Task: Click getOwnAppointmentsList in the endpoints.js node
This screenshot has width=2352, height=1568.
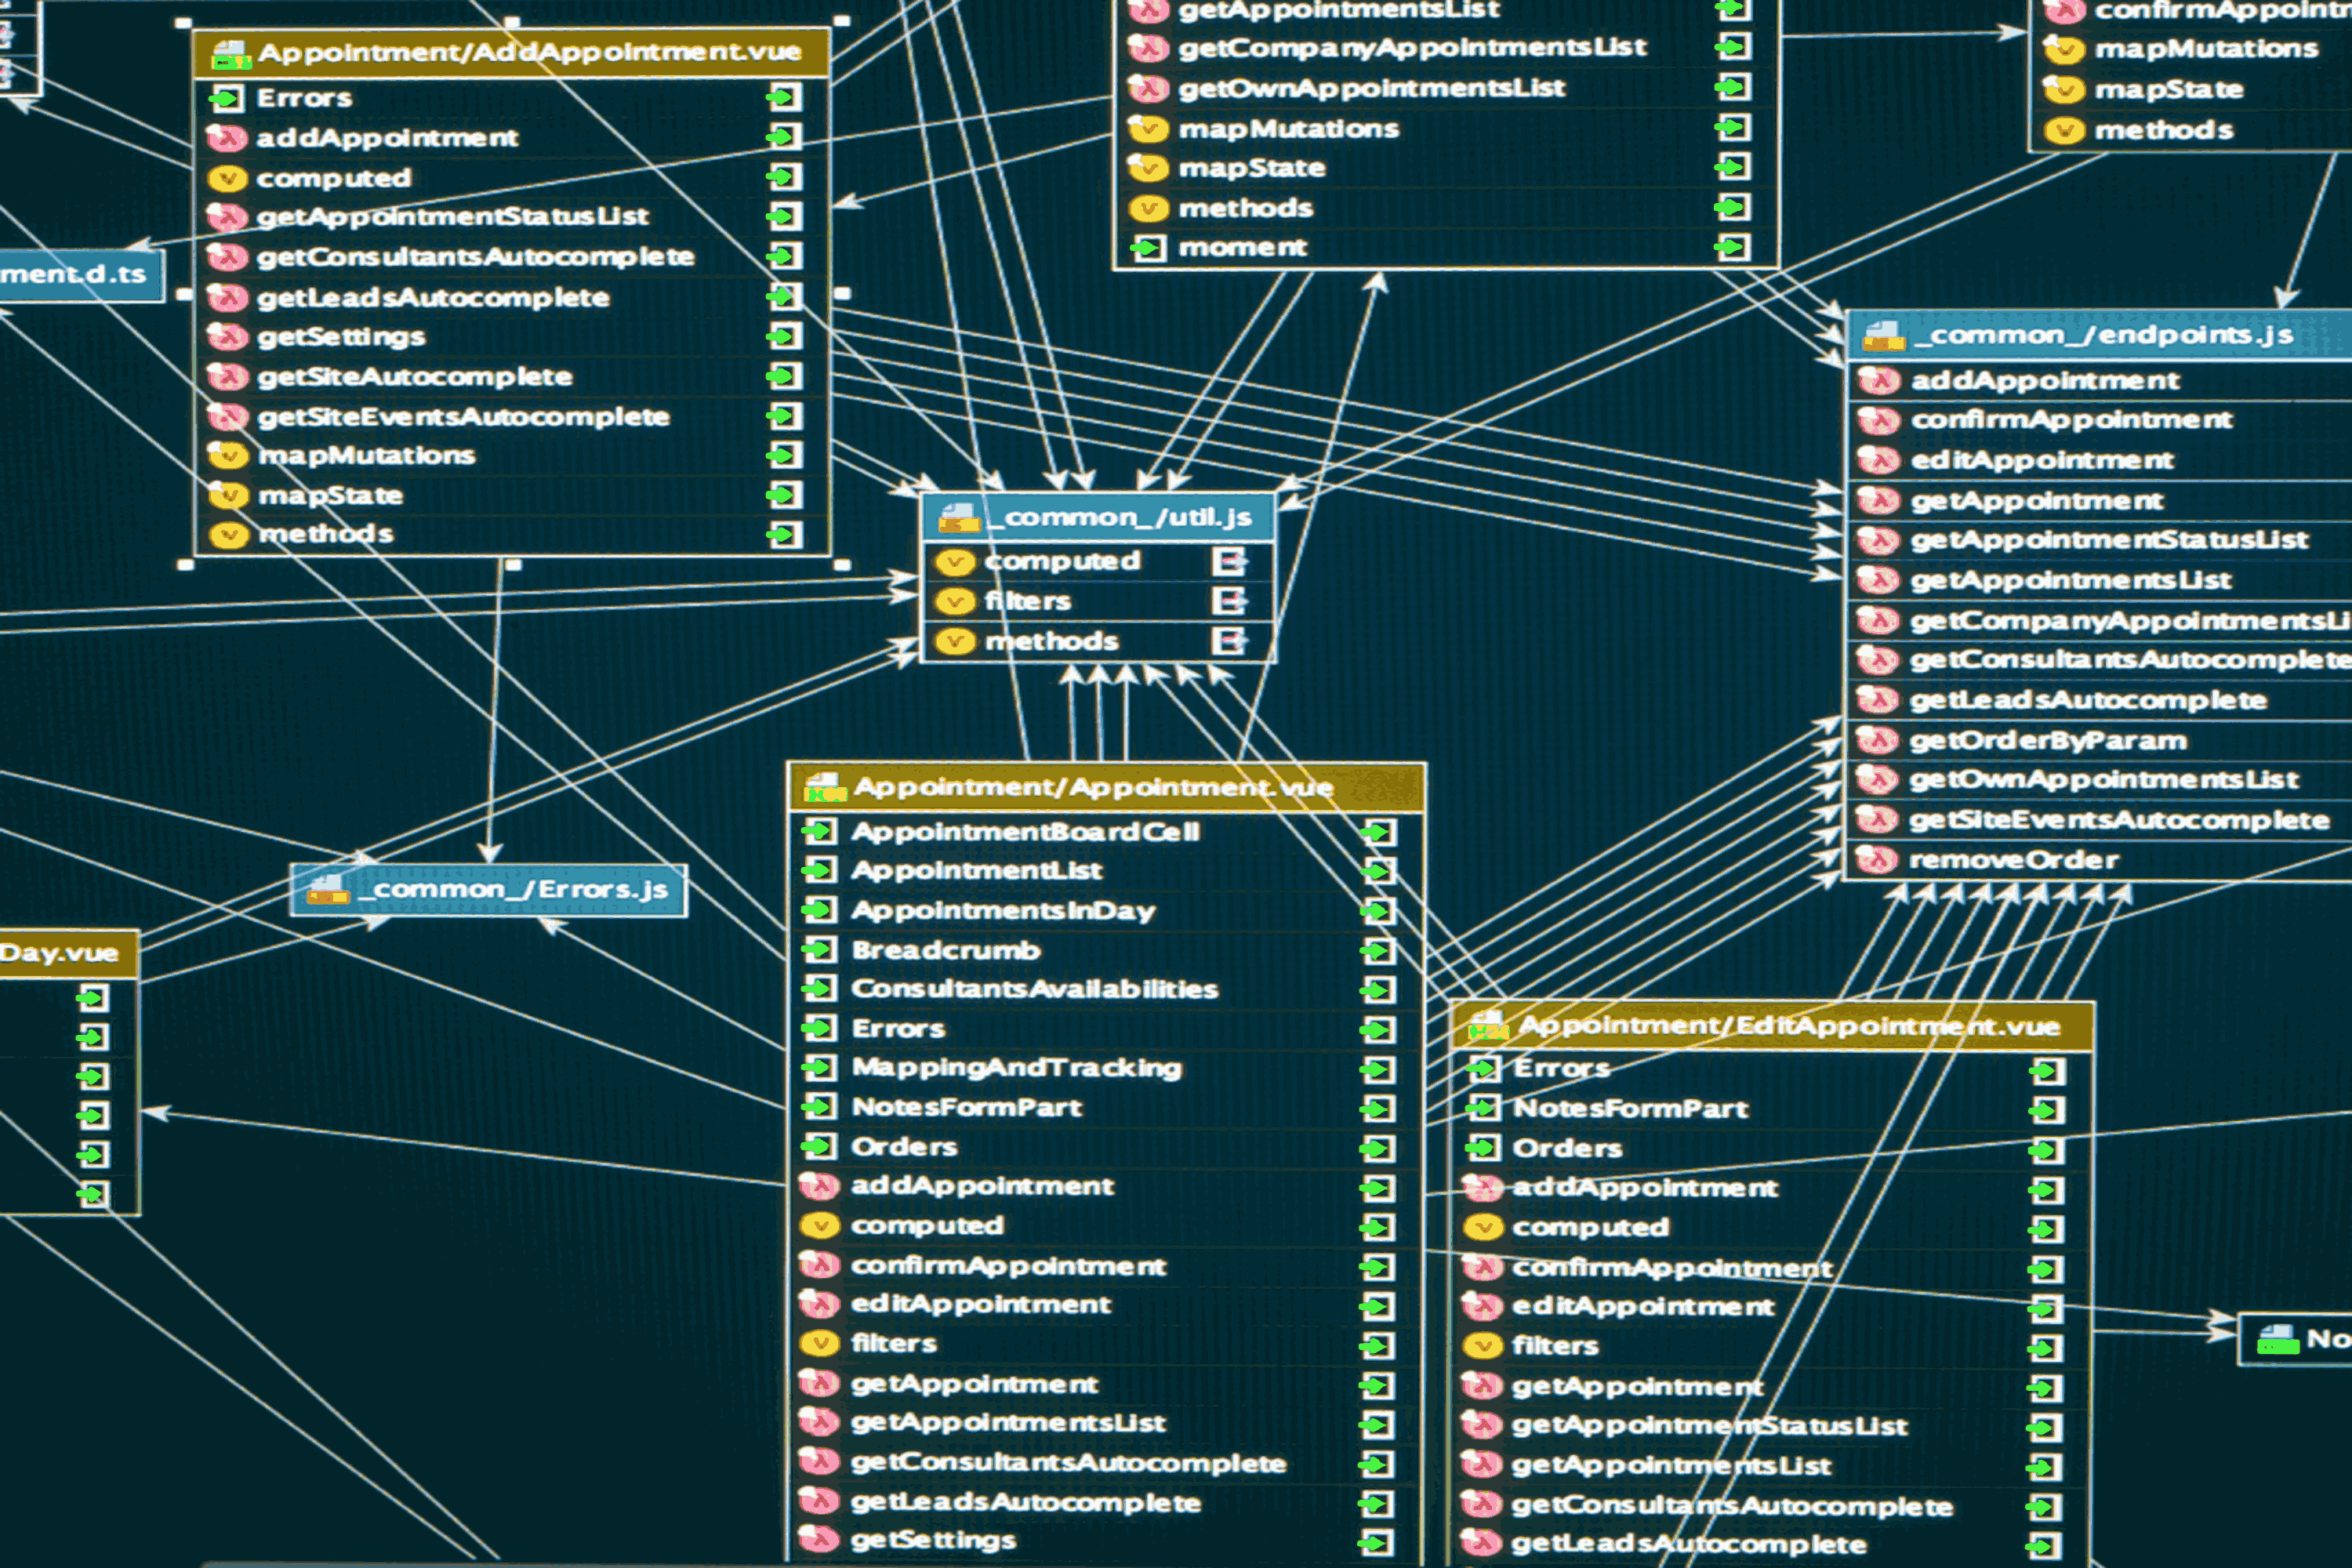Action: click(x=2104, y=779)
